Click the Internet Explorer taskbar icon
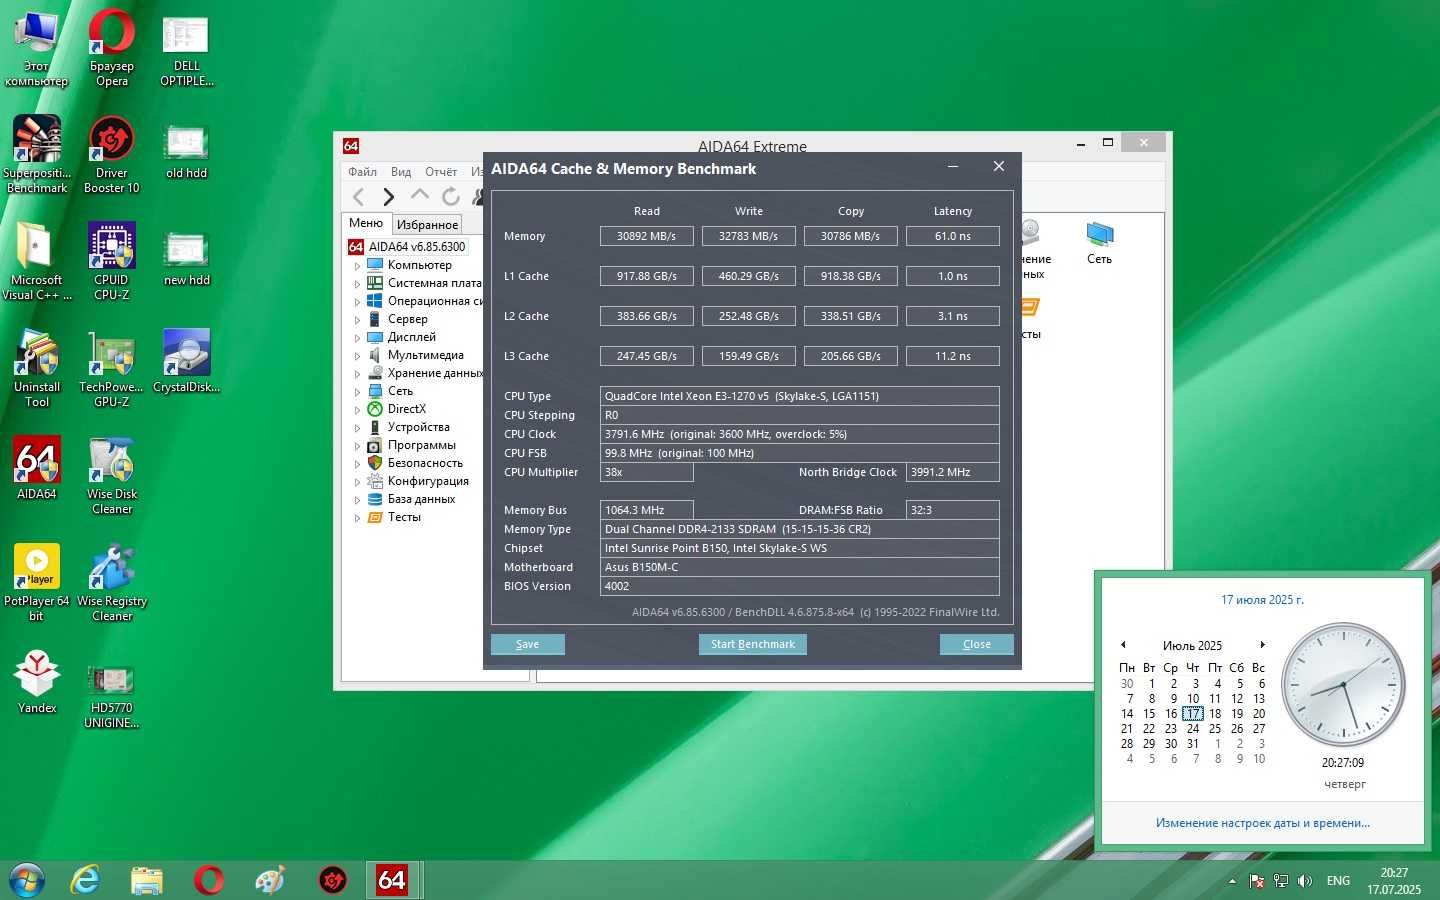 tap(86, 880)
